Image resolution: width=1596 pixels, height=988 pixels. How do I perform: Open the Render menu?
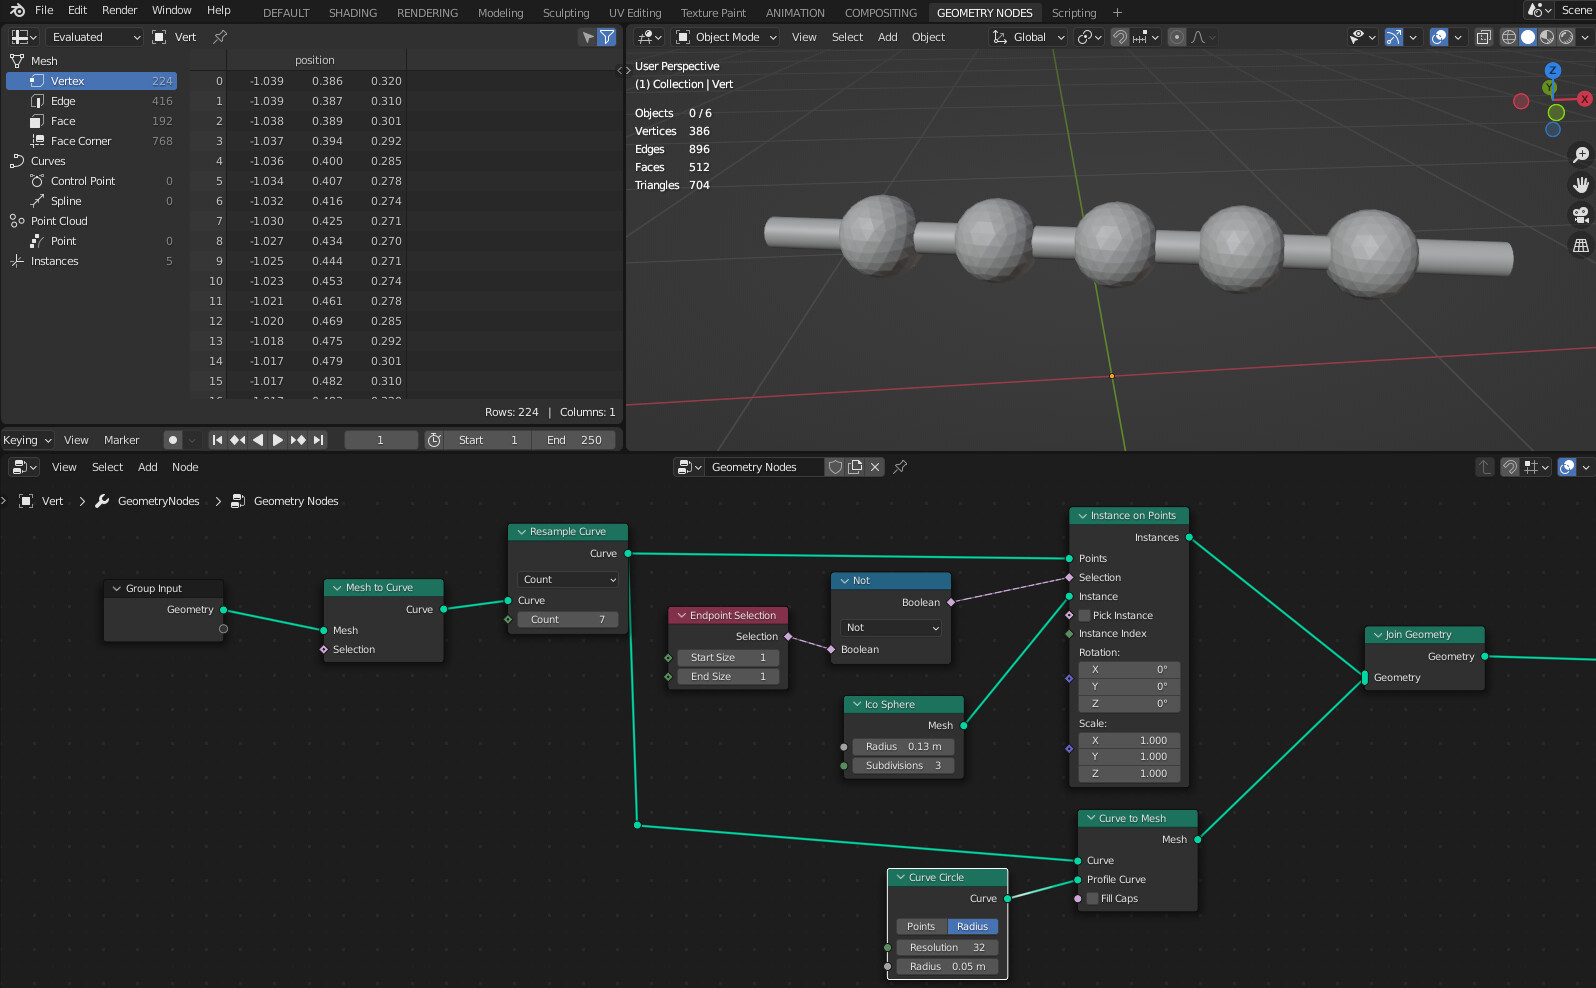click(x=120, y=10)
